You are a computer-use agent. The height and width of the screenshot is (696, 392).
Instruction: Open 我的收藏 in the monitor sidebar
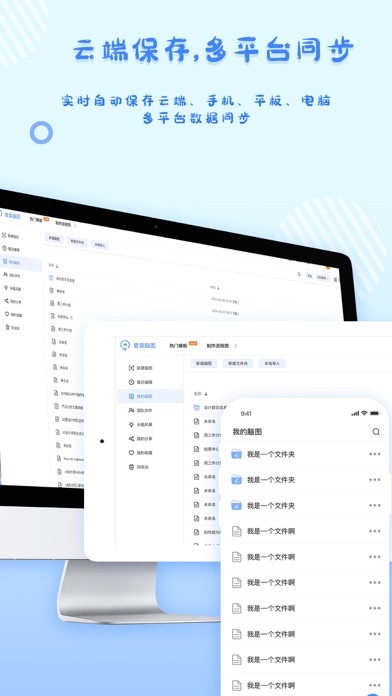coord(13,315)
